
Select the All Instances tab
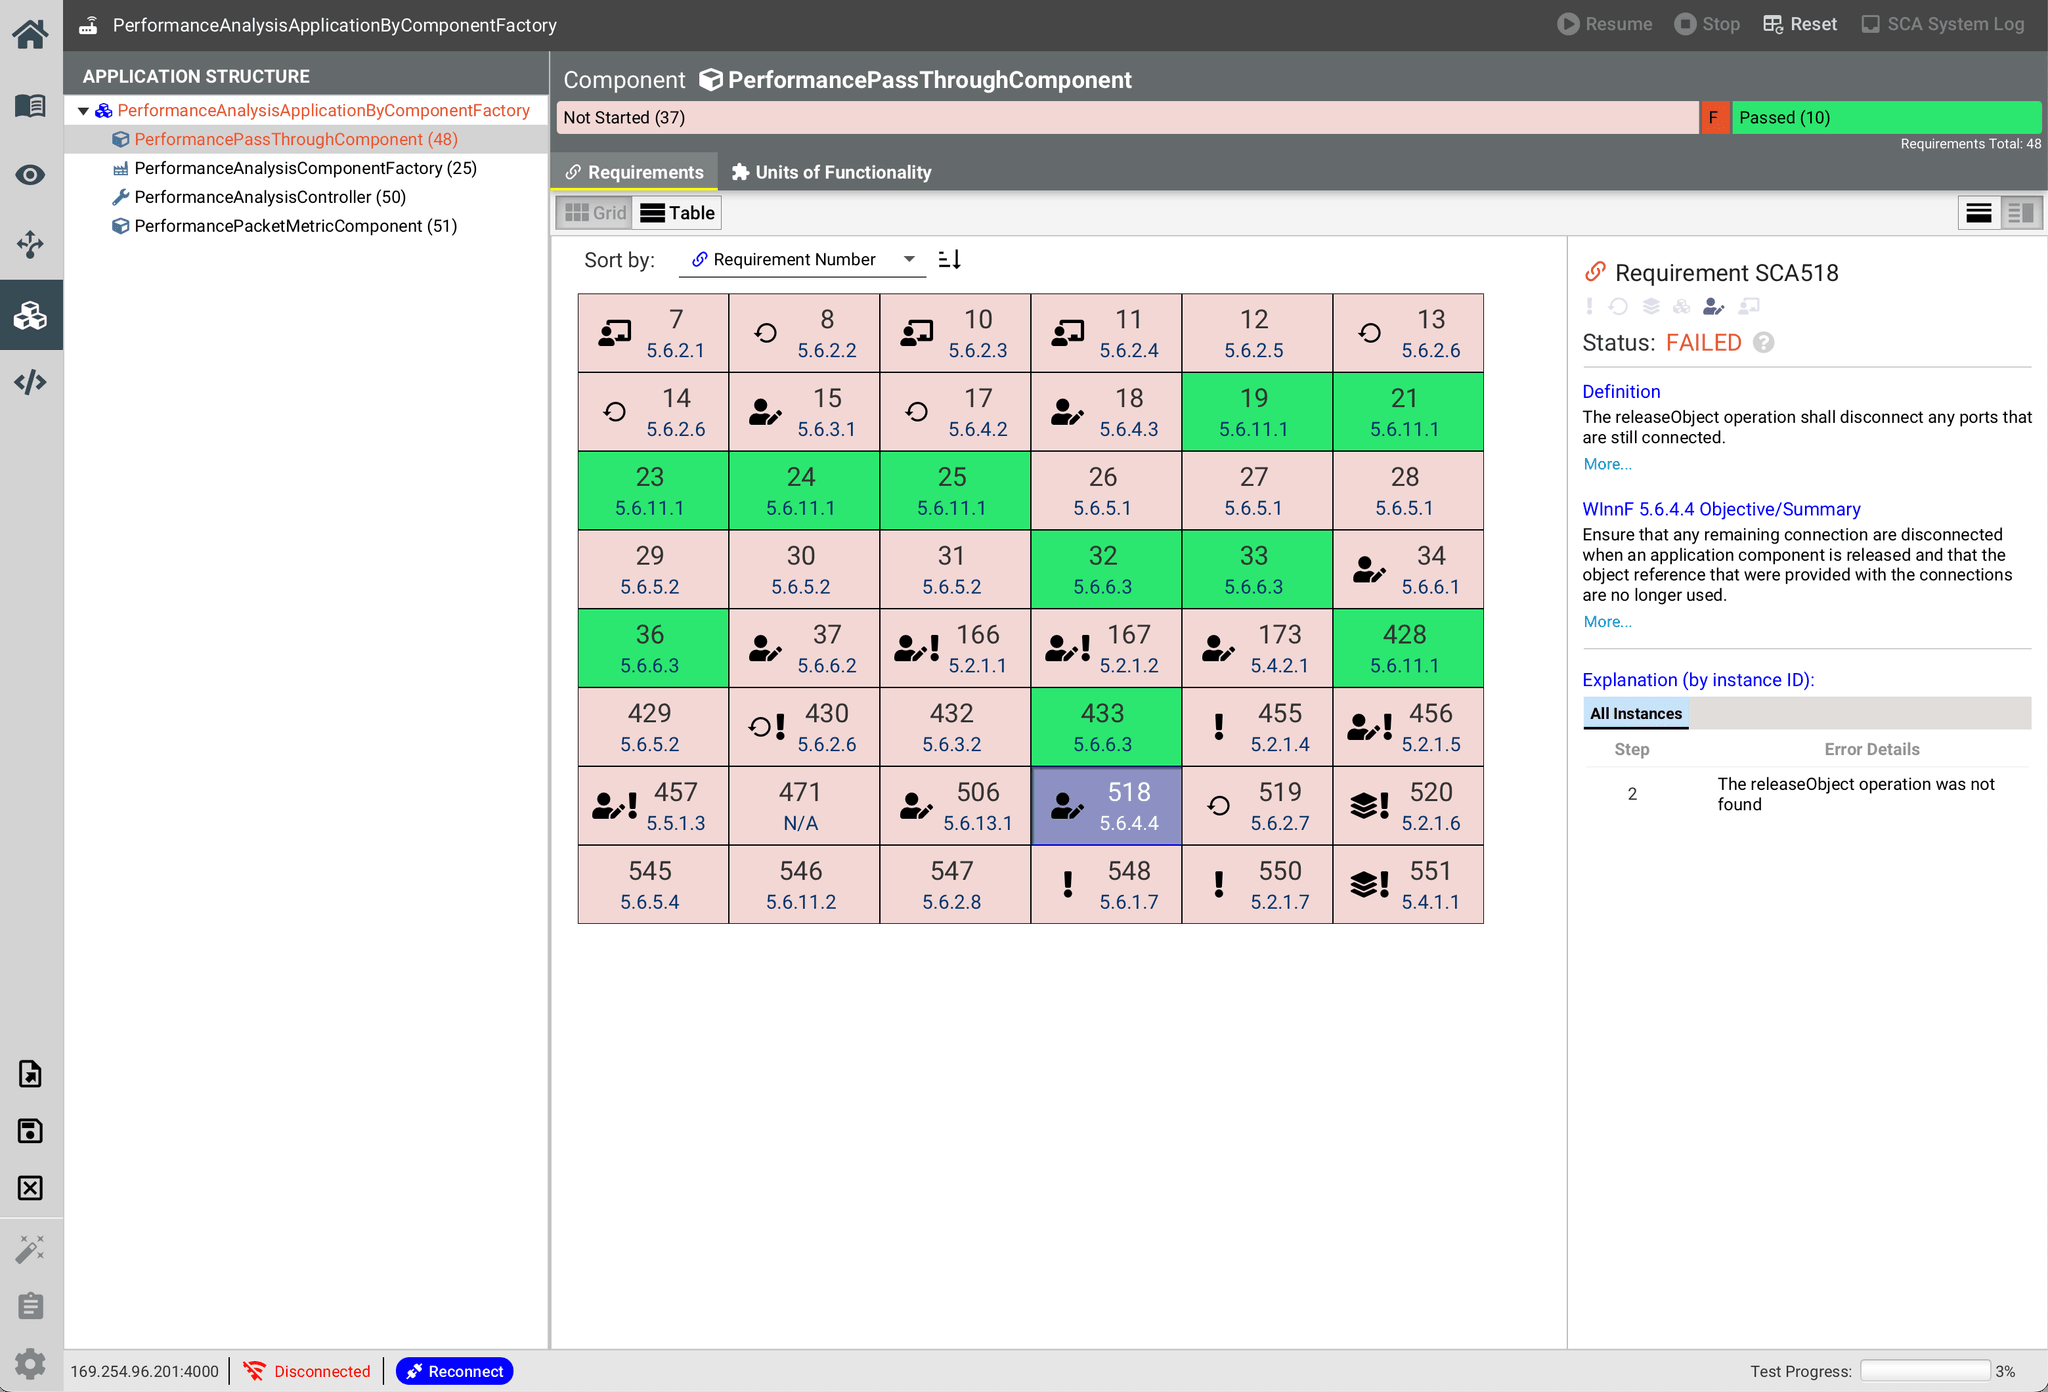click(1635, 713)
